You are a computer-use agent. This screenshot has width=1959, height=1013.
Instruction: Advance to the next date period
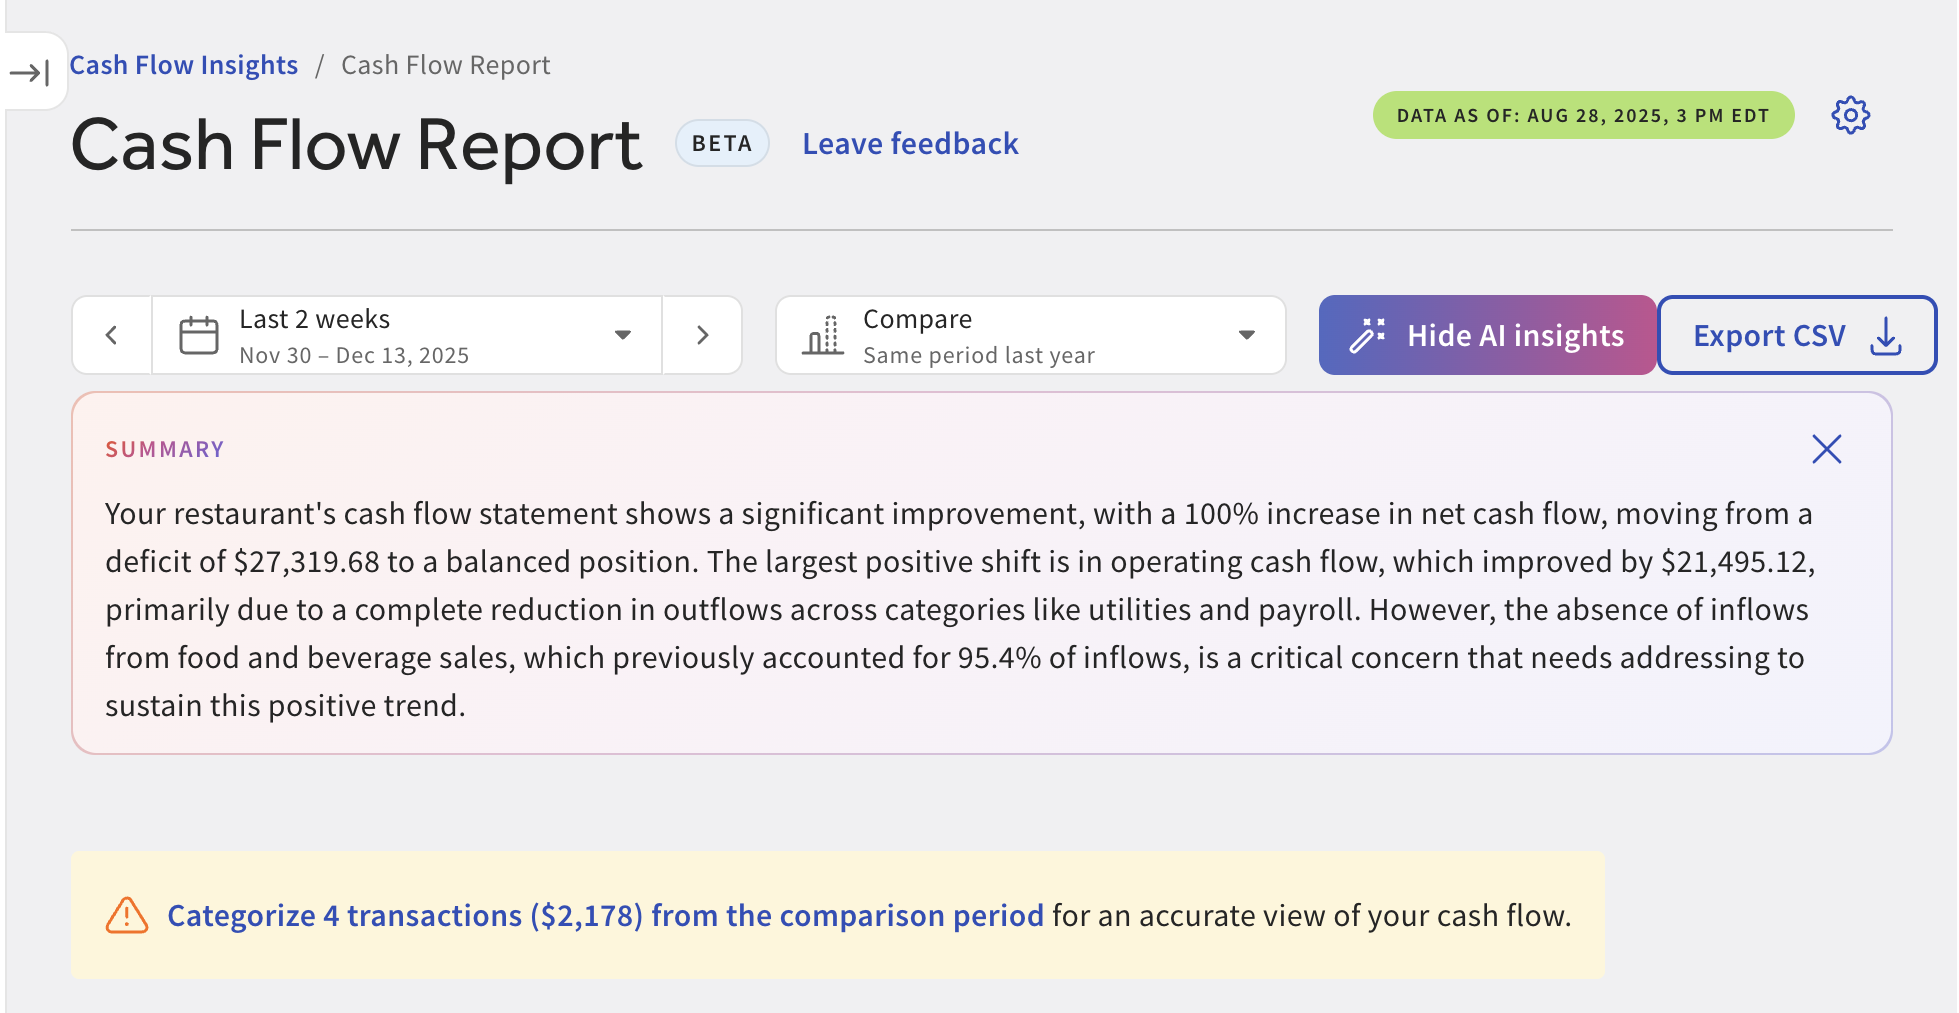702,335
